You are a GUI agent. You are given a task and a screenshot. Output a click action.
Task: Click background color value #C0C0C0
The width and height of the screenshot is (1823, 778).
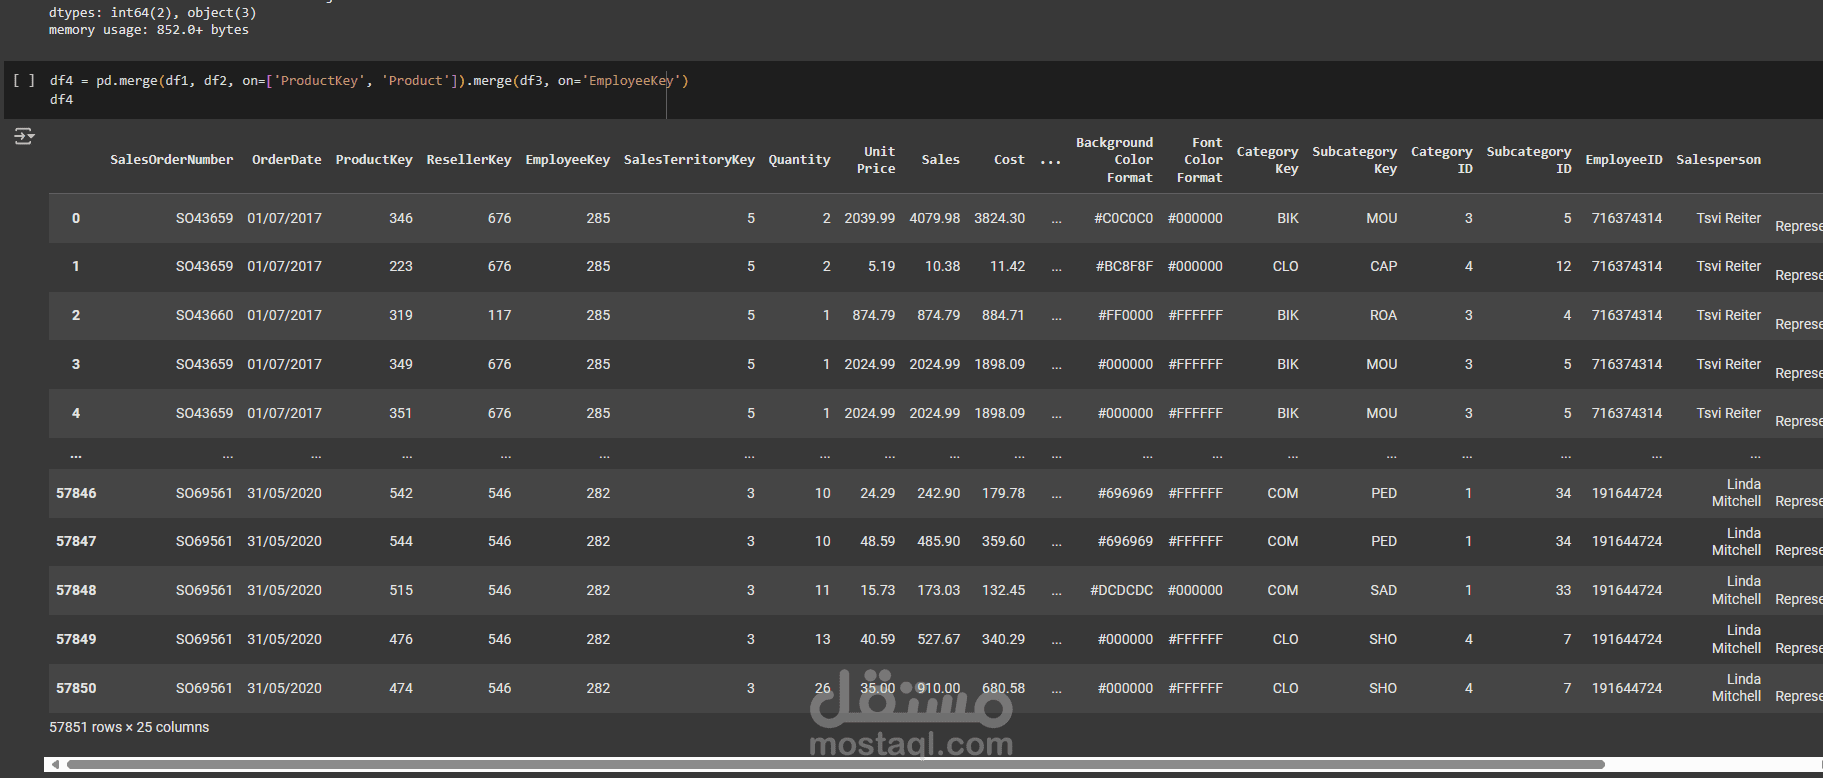tap(1123, 218)
